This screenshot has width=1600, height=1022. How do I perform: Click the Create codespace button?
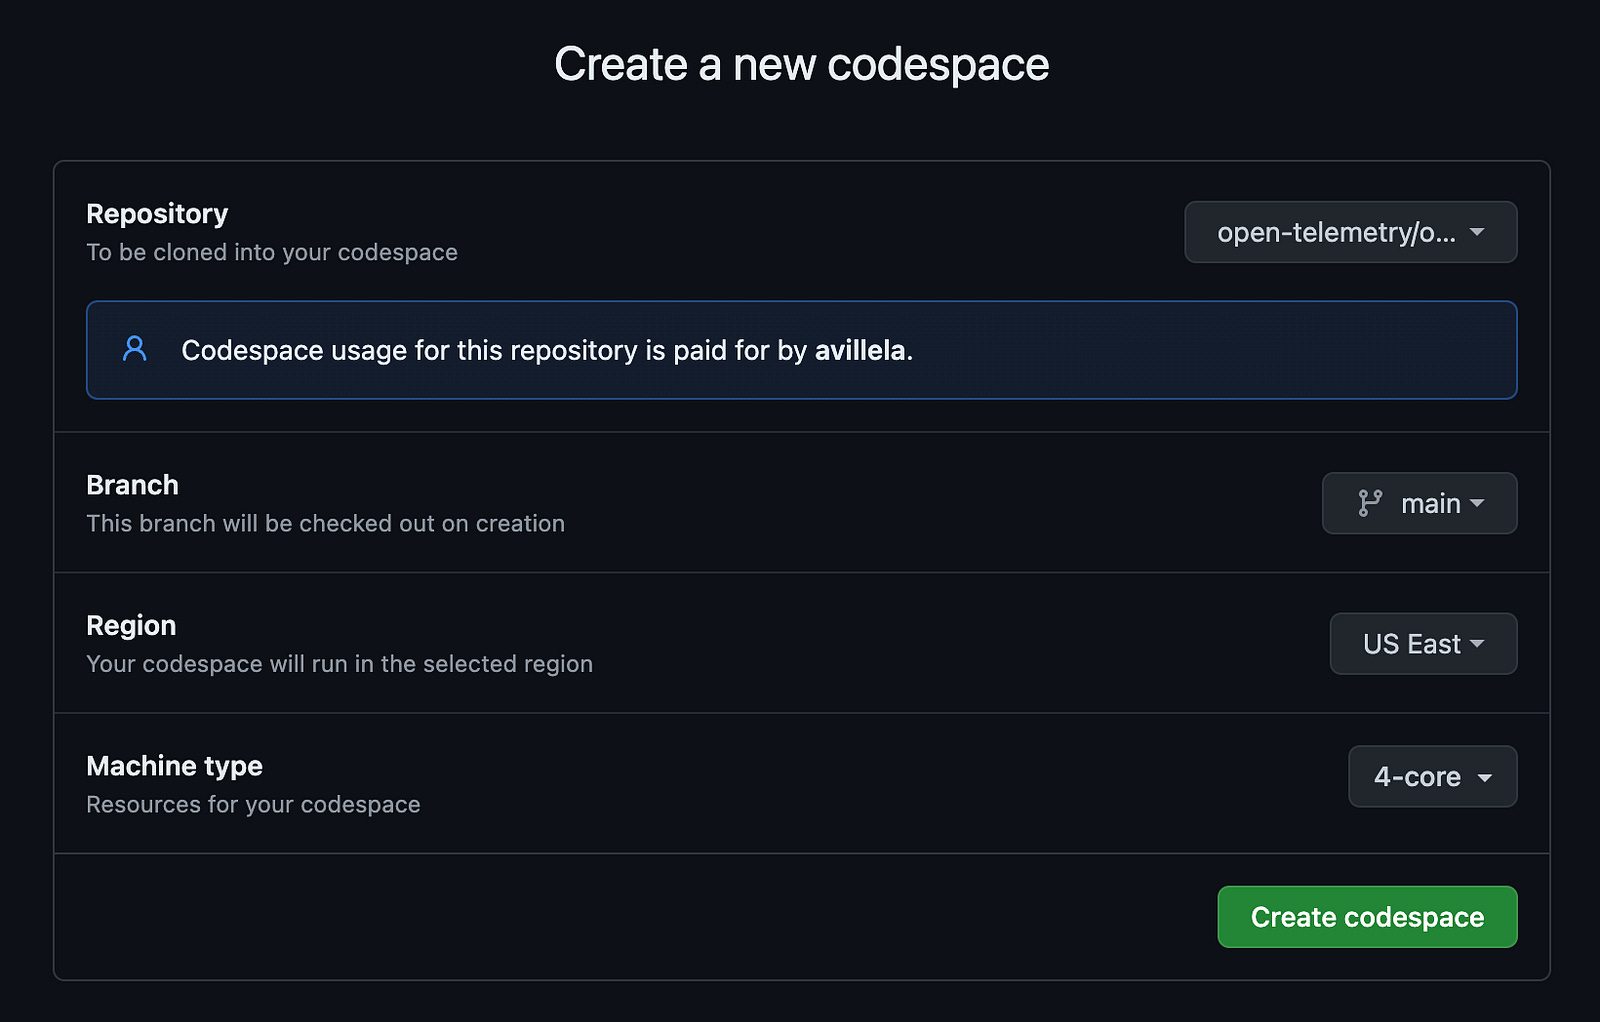1367,917
